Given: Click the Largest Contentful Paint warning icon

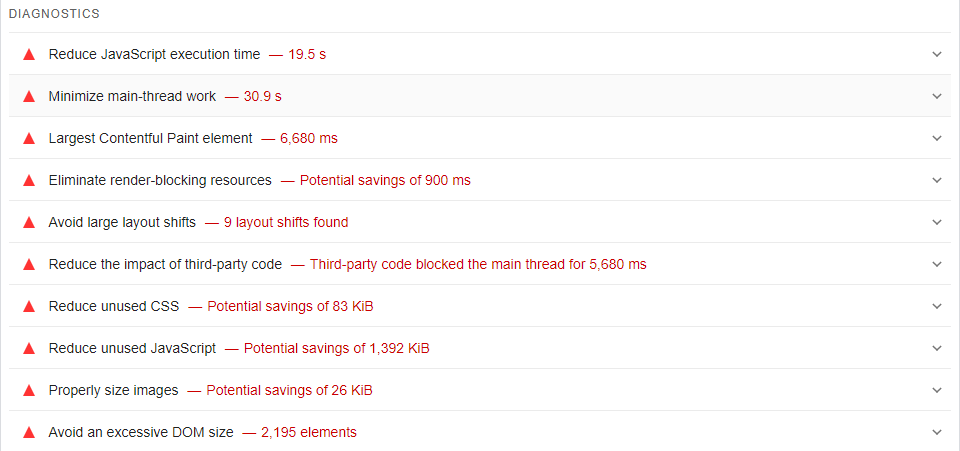Looking at the screenshot, I should point(29,138).
